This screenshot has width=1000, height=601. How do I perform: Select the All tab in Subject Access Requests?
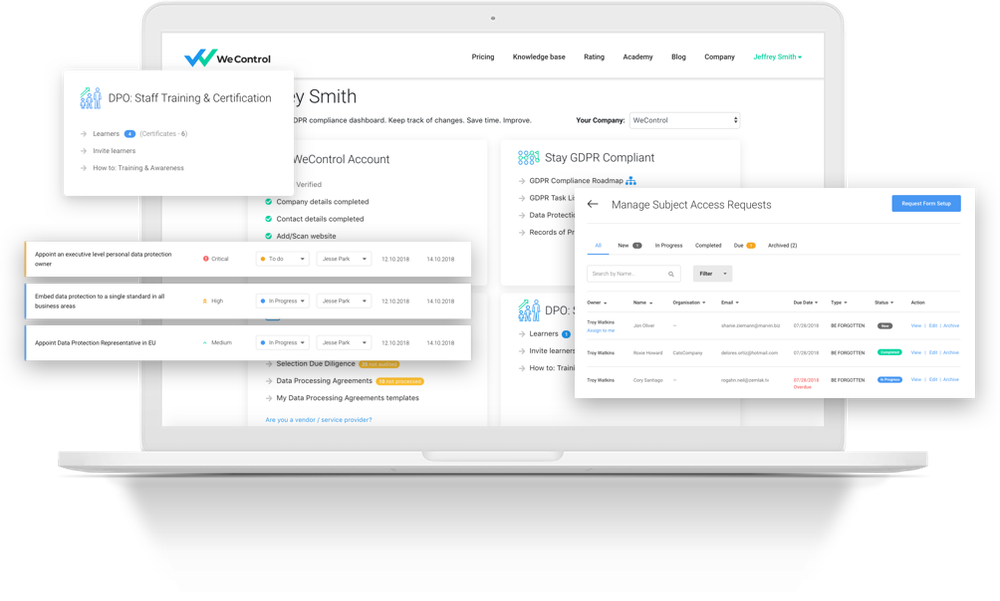point(598,246)
